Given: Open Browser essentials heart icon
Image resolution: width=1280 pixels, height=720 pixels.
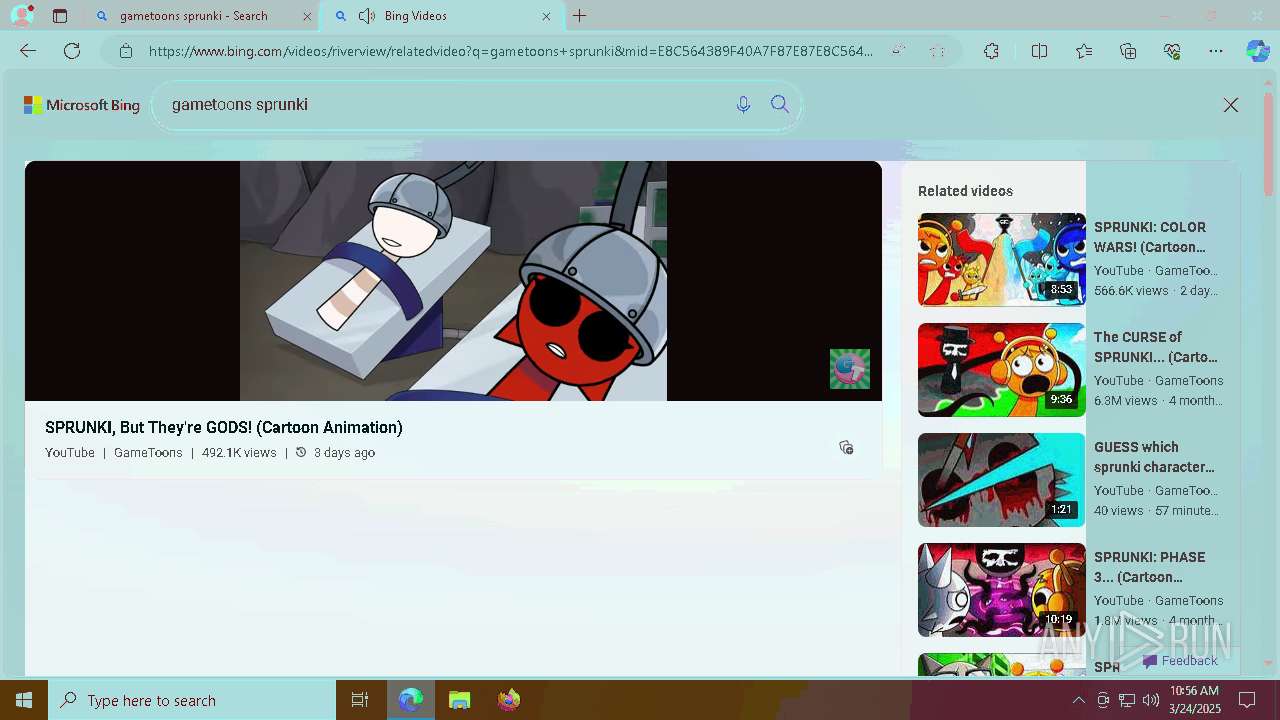Looking at the screenshot, I should coord(1172,51).
